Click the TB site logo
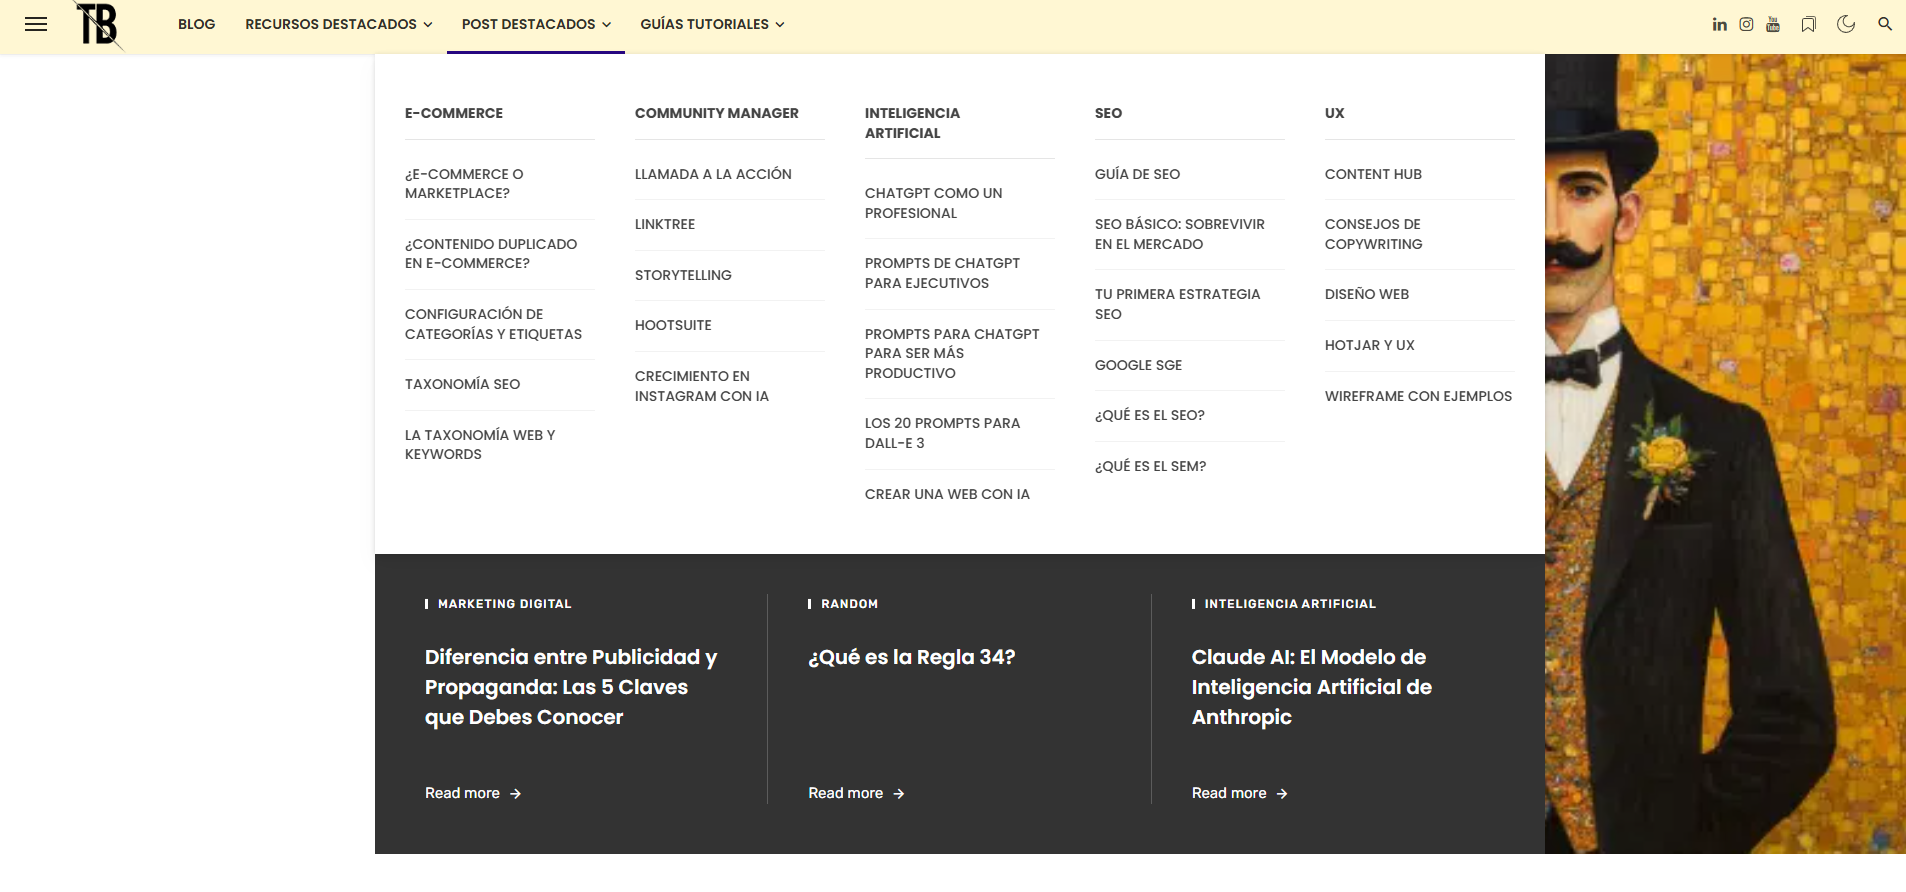Image resolution: width=1906 pixels, height=892 pixels. (99, 25)
